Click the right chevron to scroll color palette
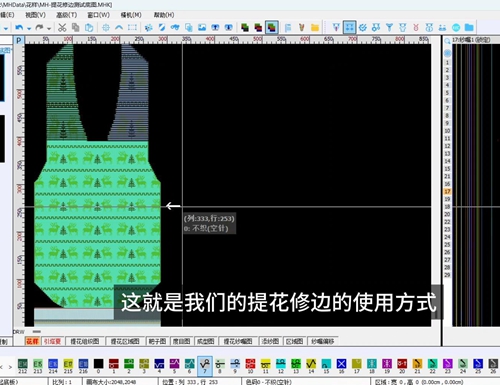The height and width of the screenshot is (385, 500). tap(10, 367)
